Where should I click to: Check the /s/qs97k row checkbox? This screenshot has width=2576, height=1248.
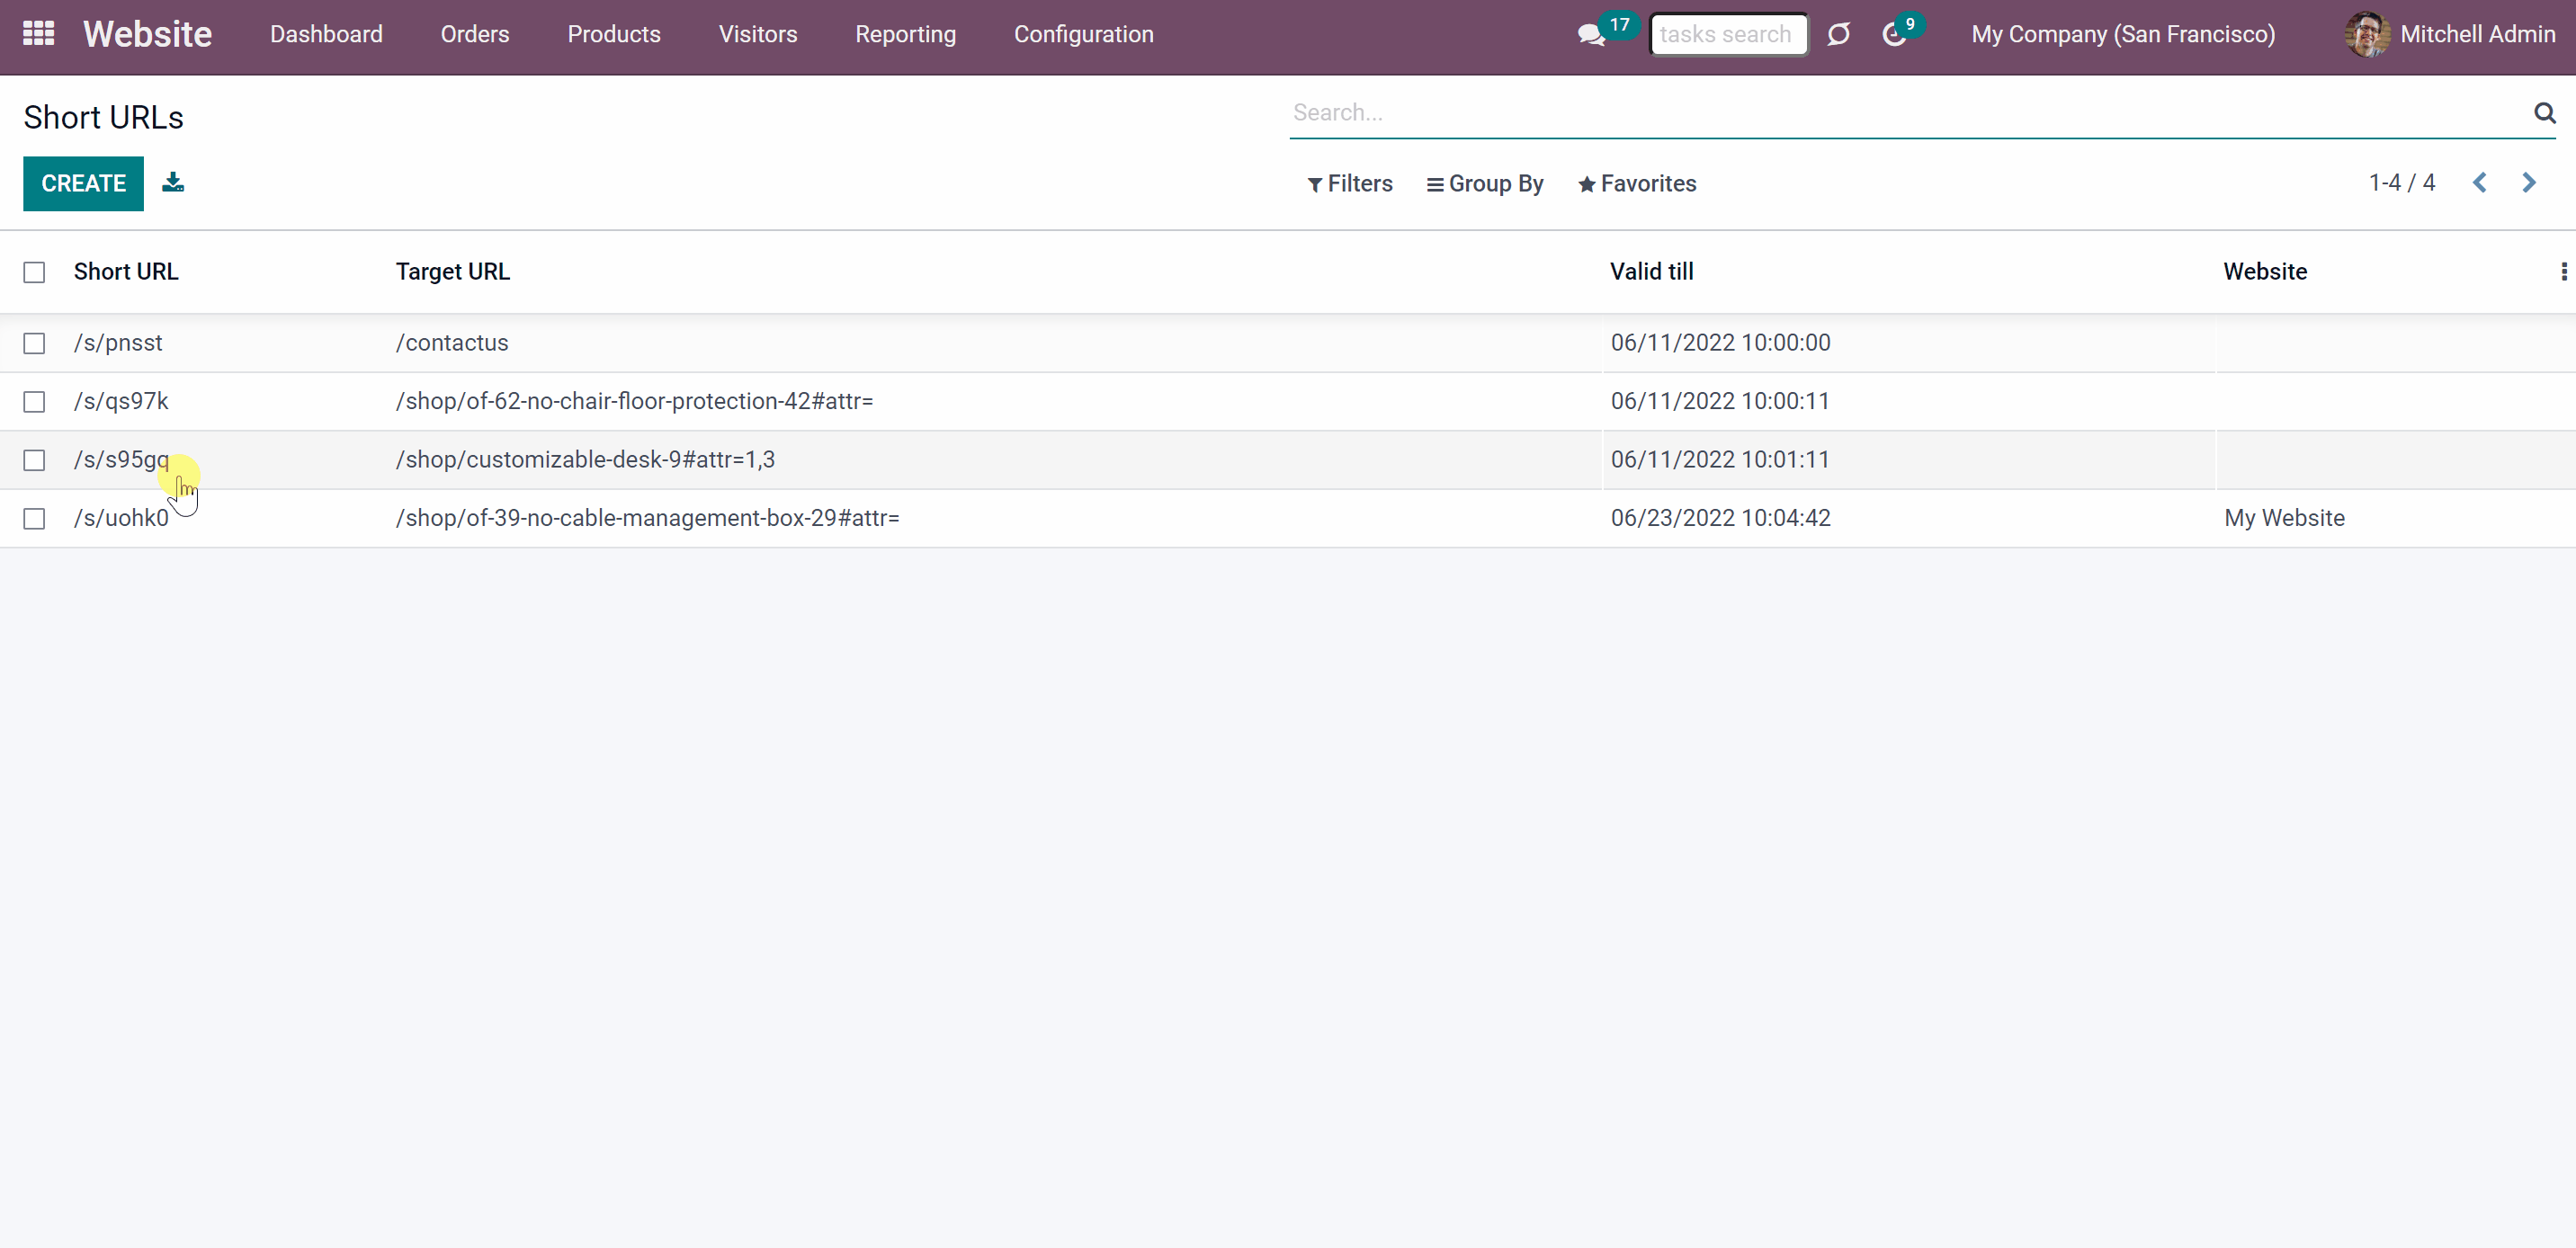[x=34, y=401]
